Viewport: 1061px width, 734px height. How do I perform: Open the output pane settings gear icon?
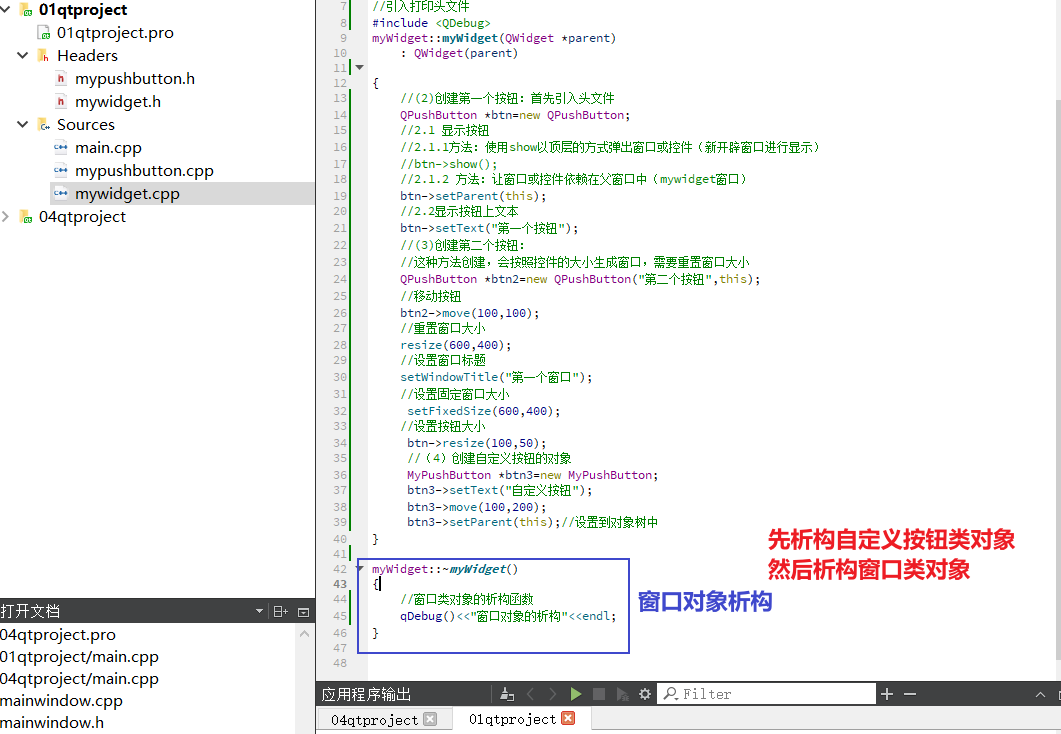[x=644, y=693]
